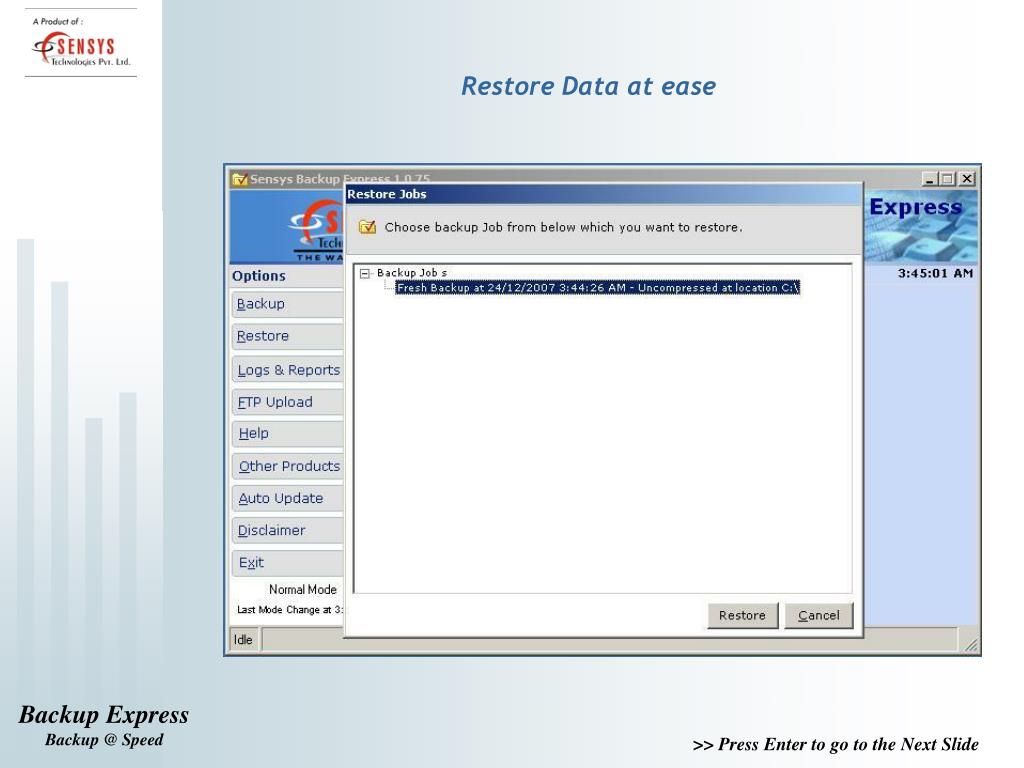Click the Last Mode Change text
The height and width of the screenshot is (768, 1024).
pos(289,610)
